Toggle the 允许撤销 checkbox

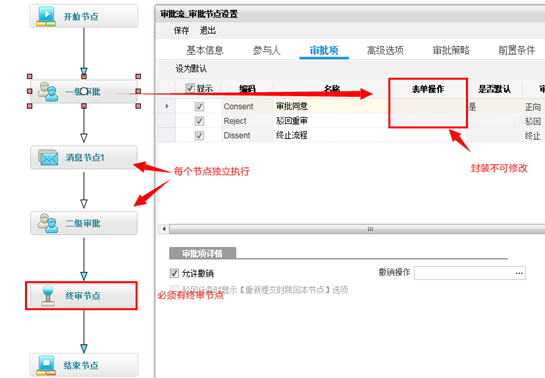coord(174,273)
